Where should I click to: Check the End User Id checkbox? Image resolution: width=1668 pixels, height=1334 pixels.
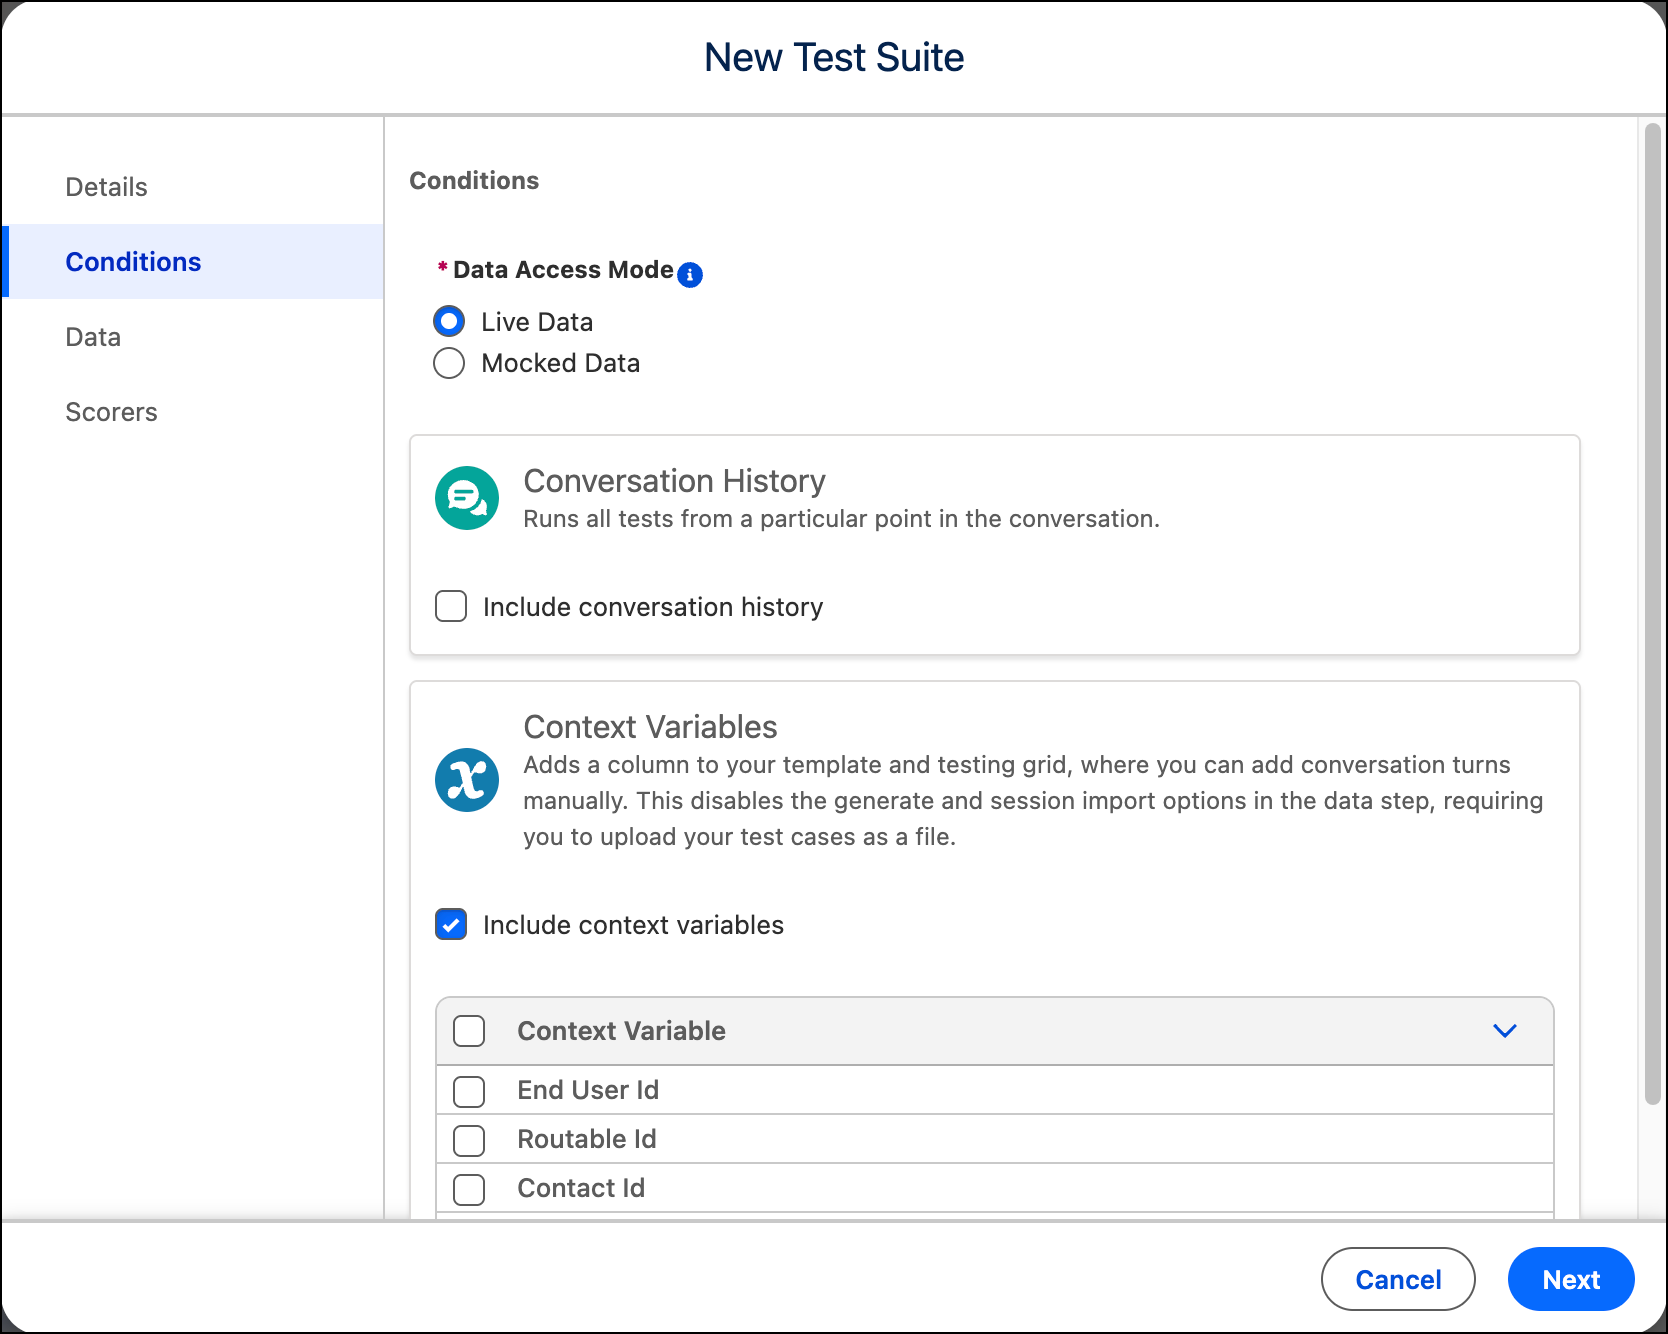[x=469, y=1091]
